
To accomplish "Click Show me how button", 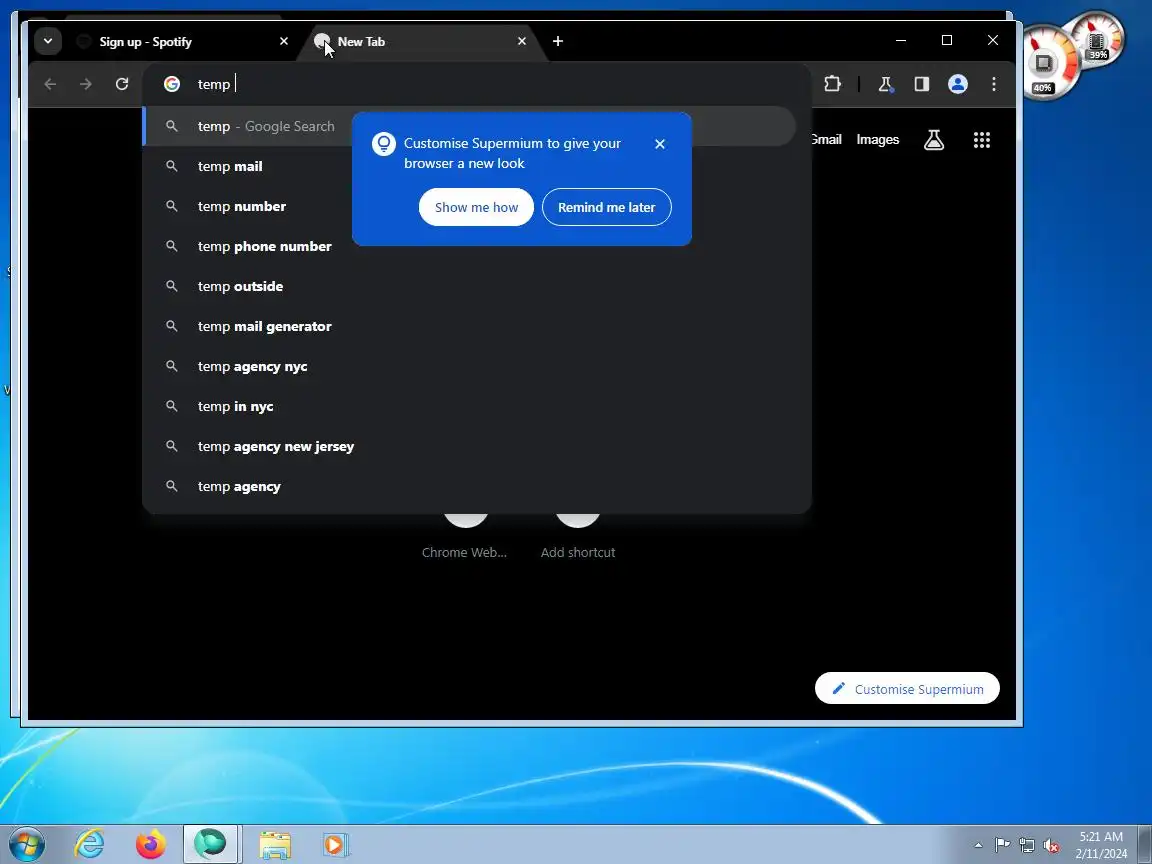I will coord(476,207).
